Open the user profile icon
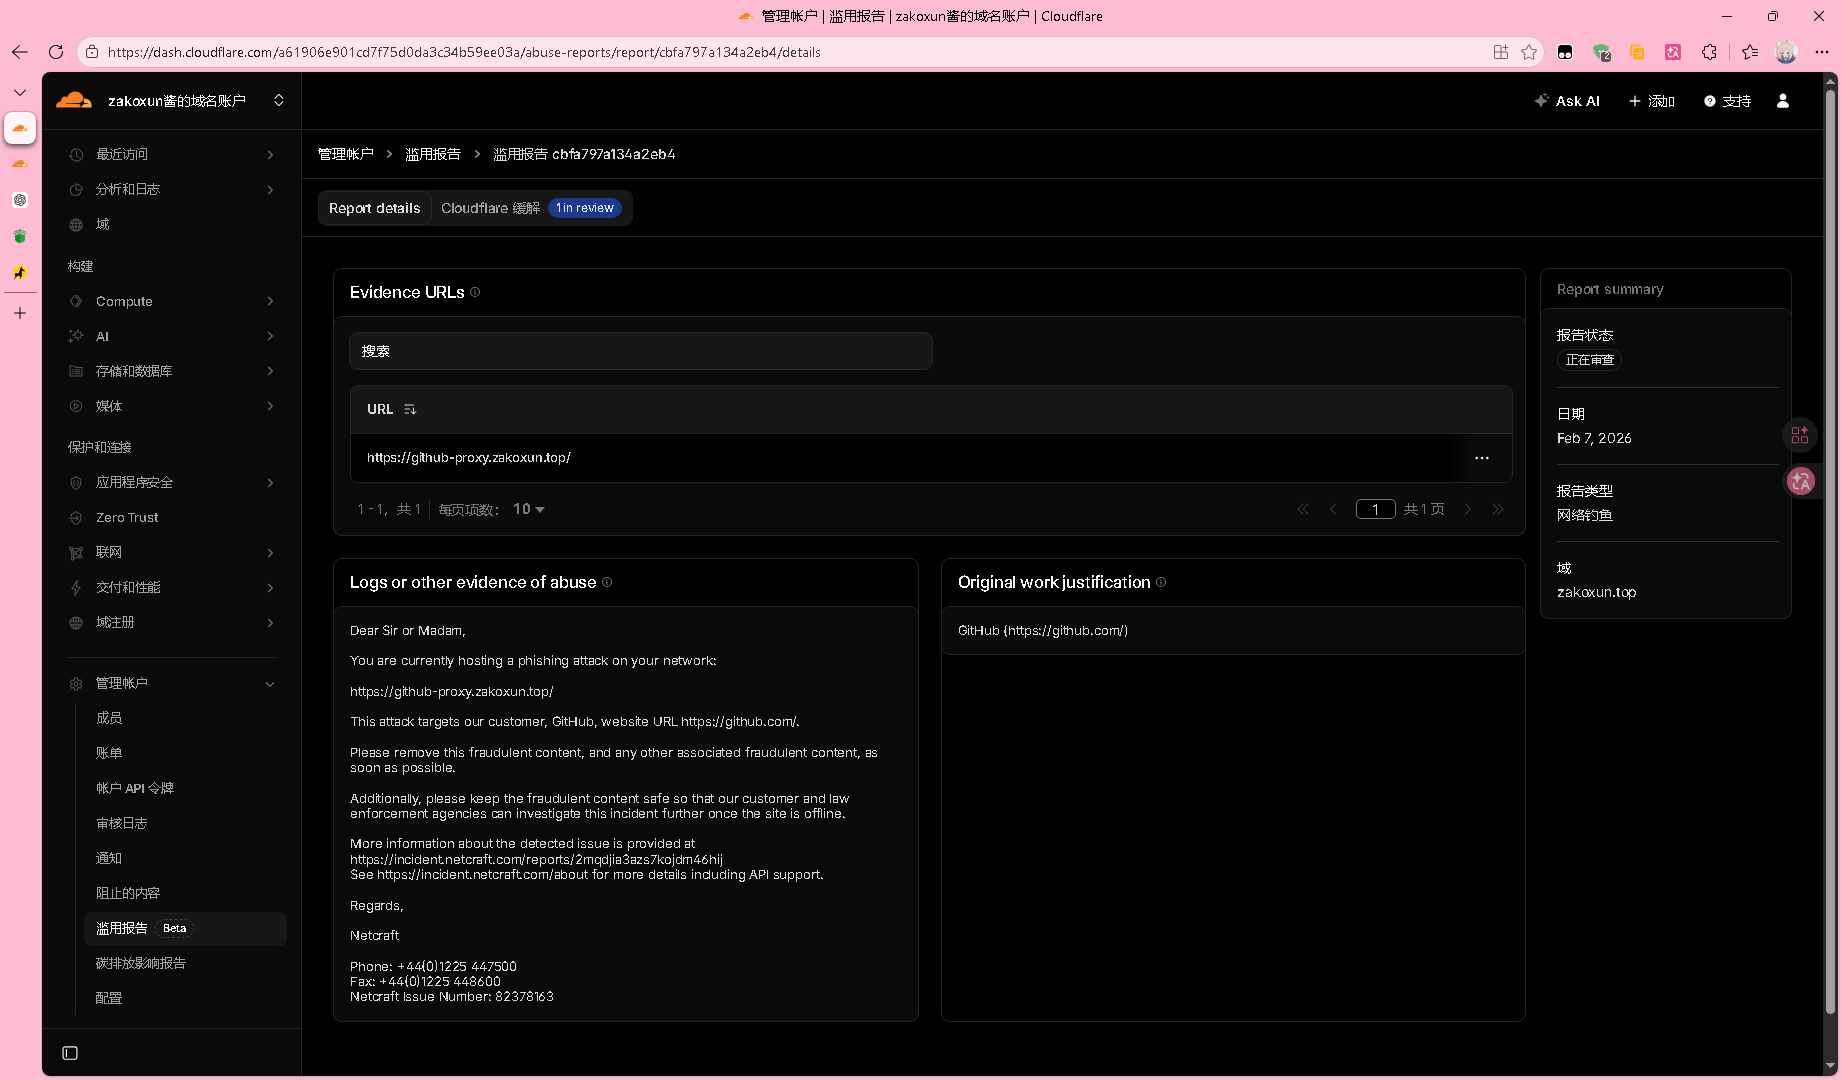 tap(1783, 101)
